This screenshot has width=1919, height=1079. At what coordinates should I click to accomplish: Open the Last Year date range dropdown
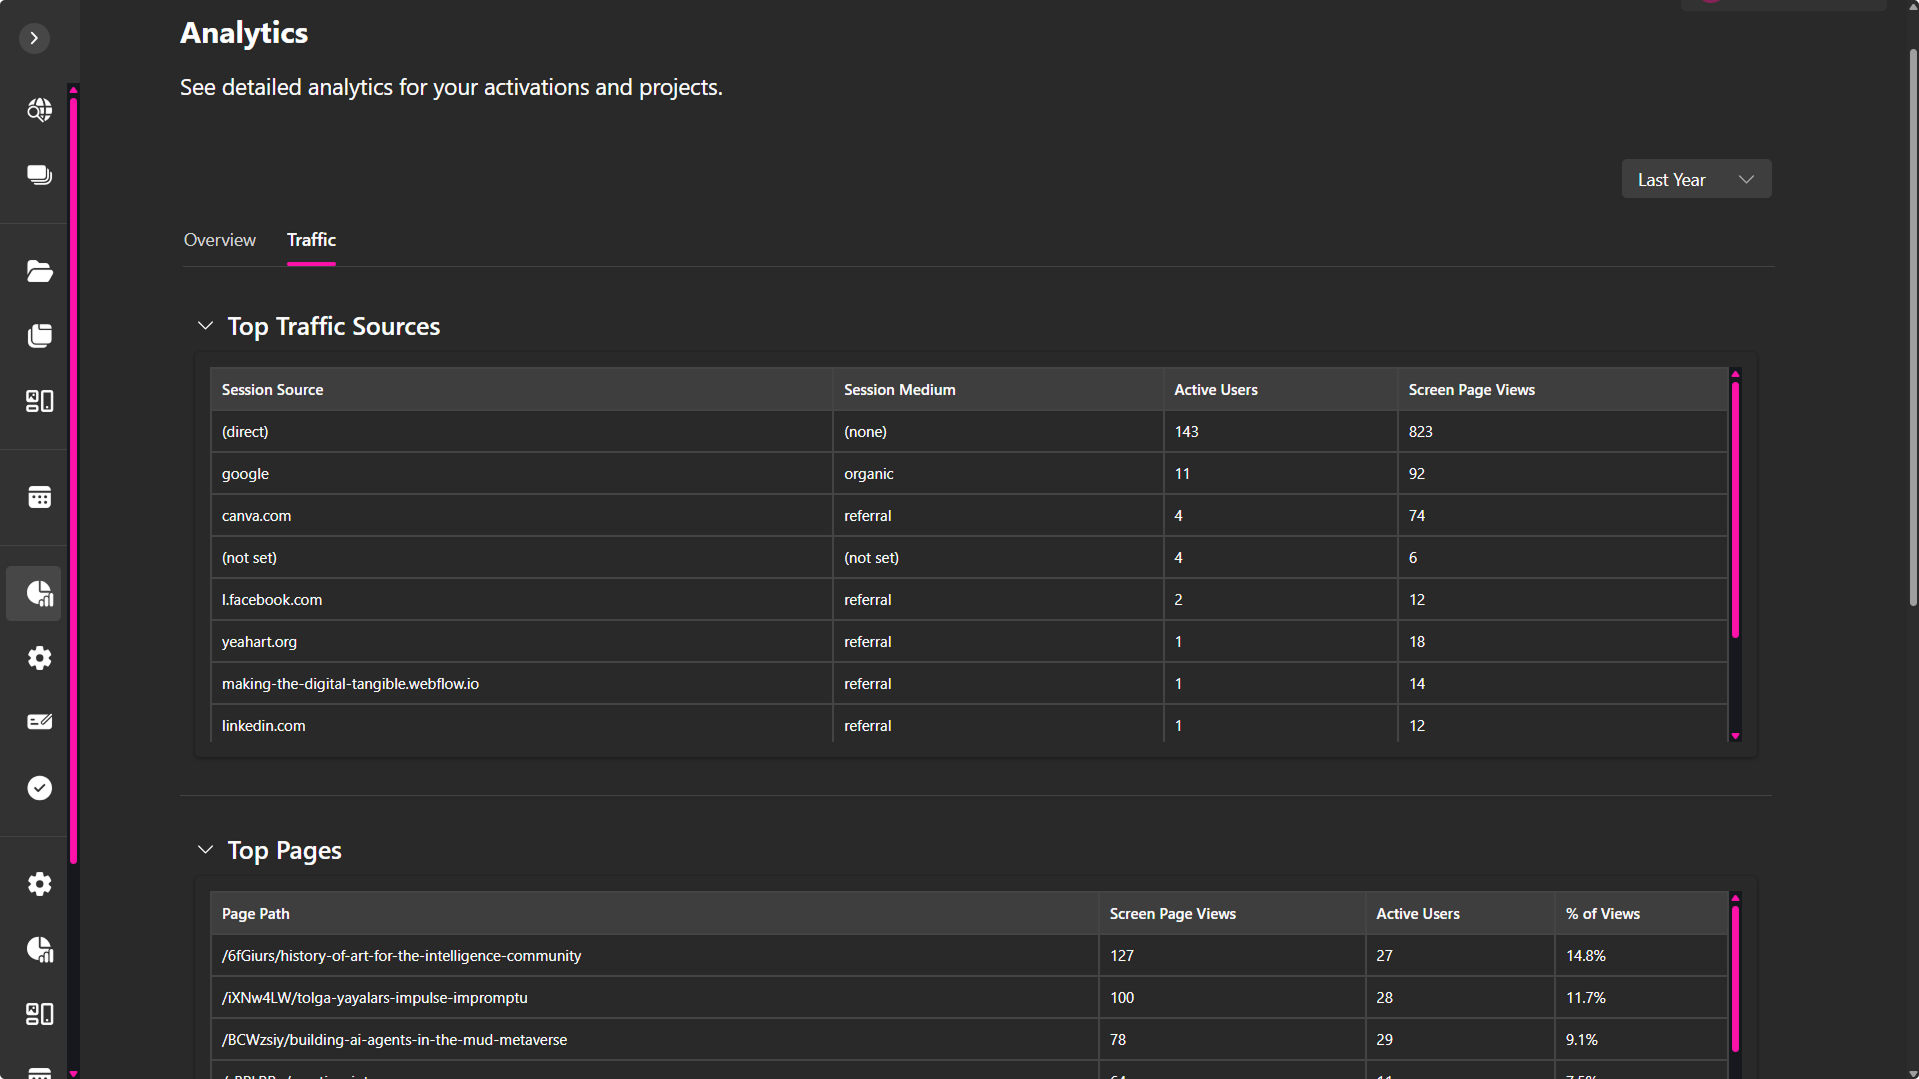tap(1695, 179)
